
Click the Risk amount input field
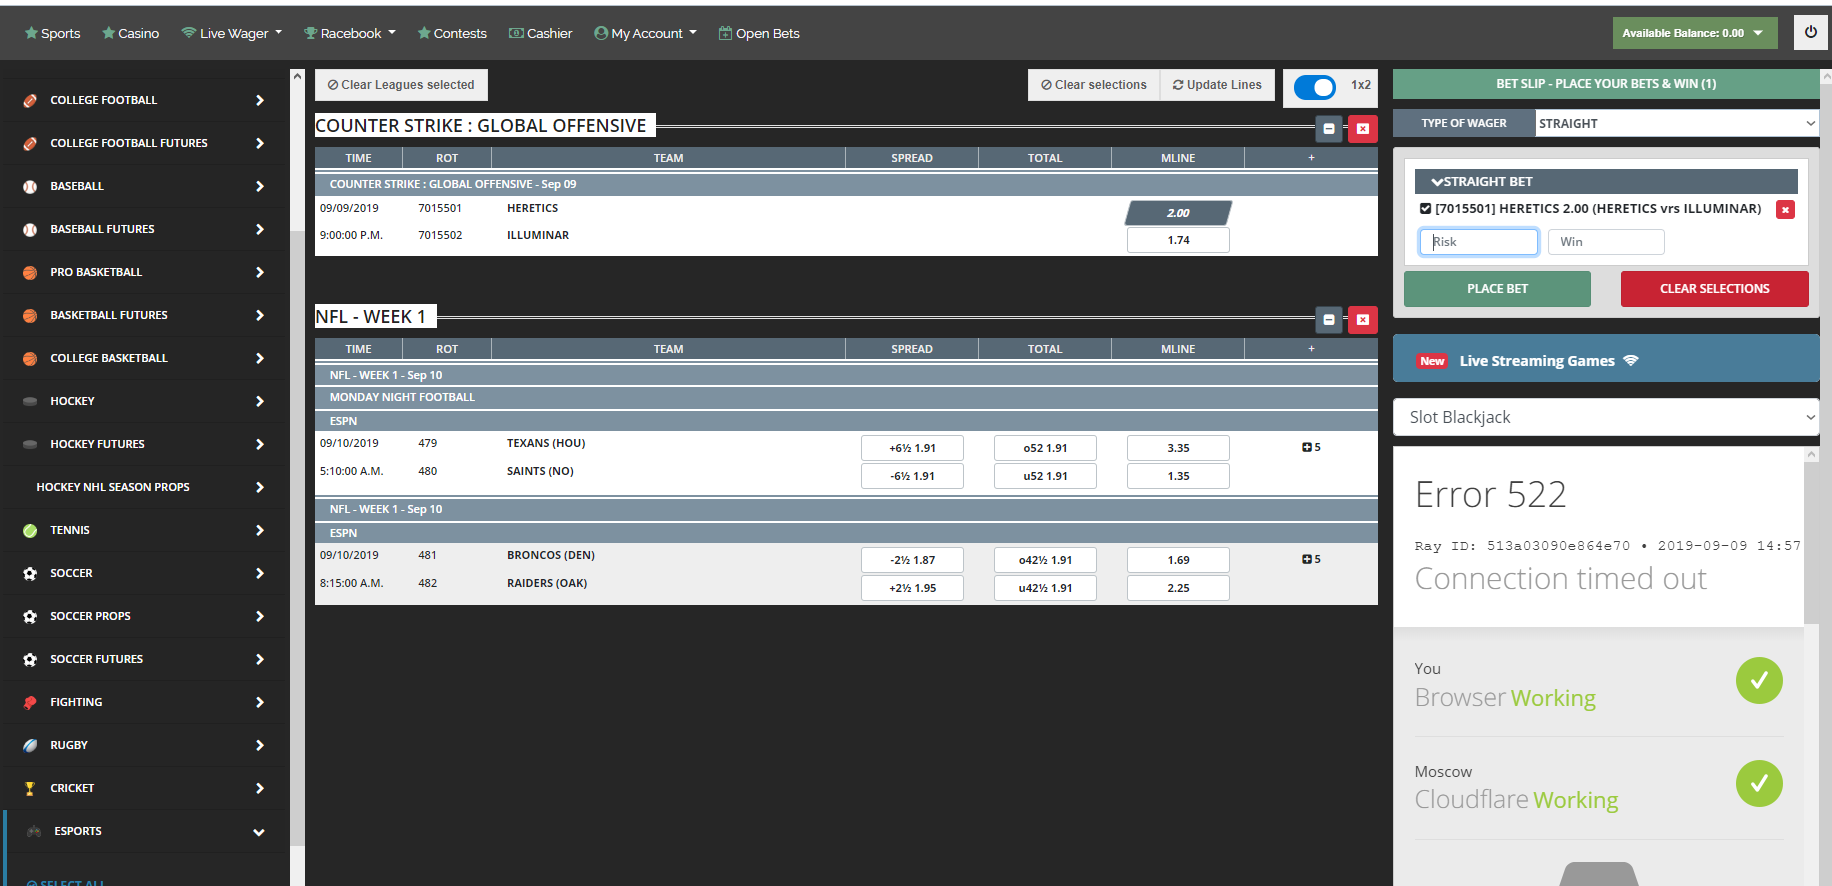(x=1479, y=242)
